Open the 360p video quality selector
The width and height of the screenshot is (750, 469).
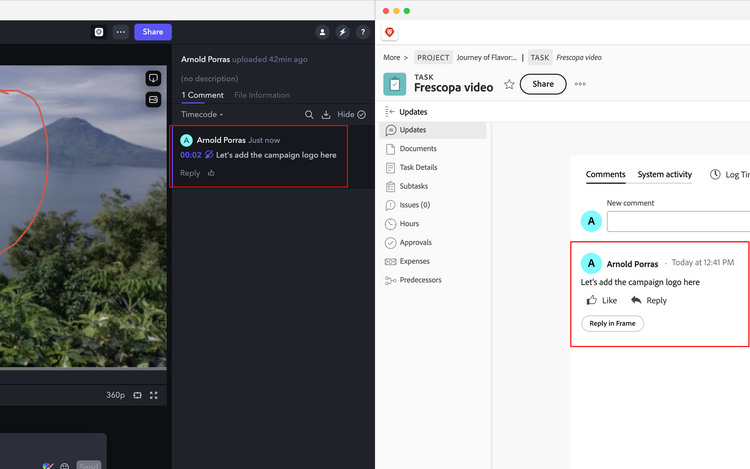pyautogui.click(x=116, y=395)
